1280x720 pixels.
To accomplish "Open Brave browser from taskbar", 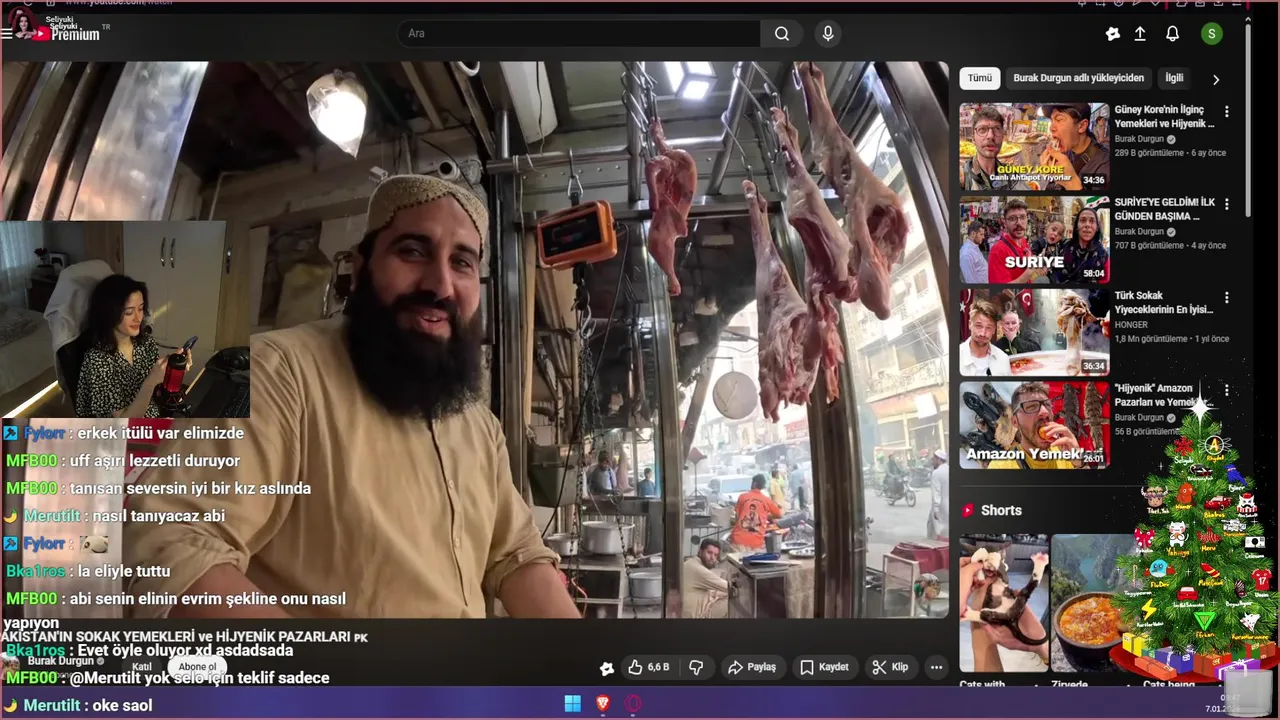I will (603, 704).
